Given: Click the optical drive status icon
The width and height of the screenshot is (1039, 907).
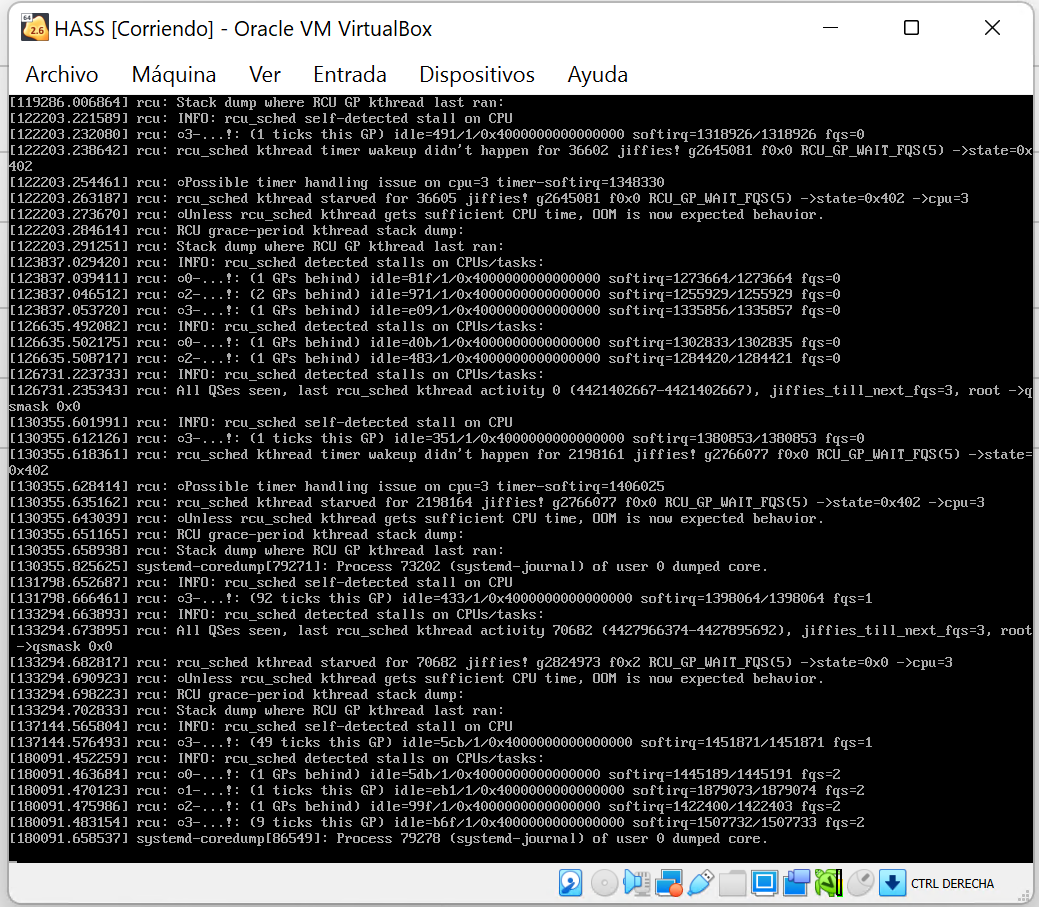Looking at the screenshot, I should (602, 883).
